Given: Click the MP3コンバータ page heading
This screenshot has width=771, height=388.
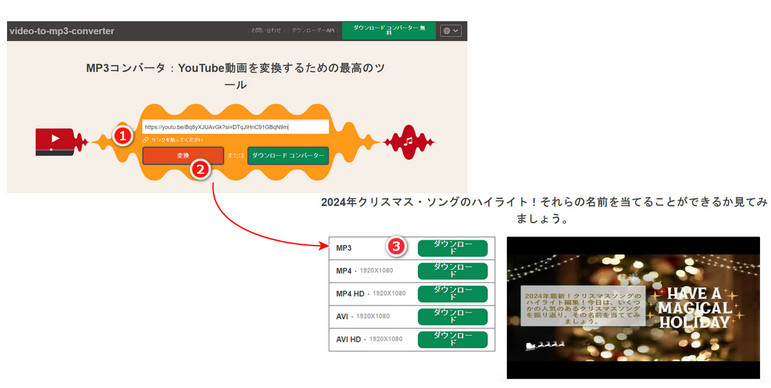Looking at the screenshot, I should point(236,76).
